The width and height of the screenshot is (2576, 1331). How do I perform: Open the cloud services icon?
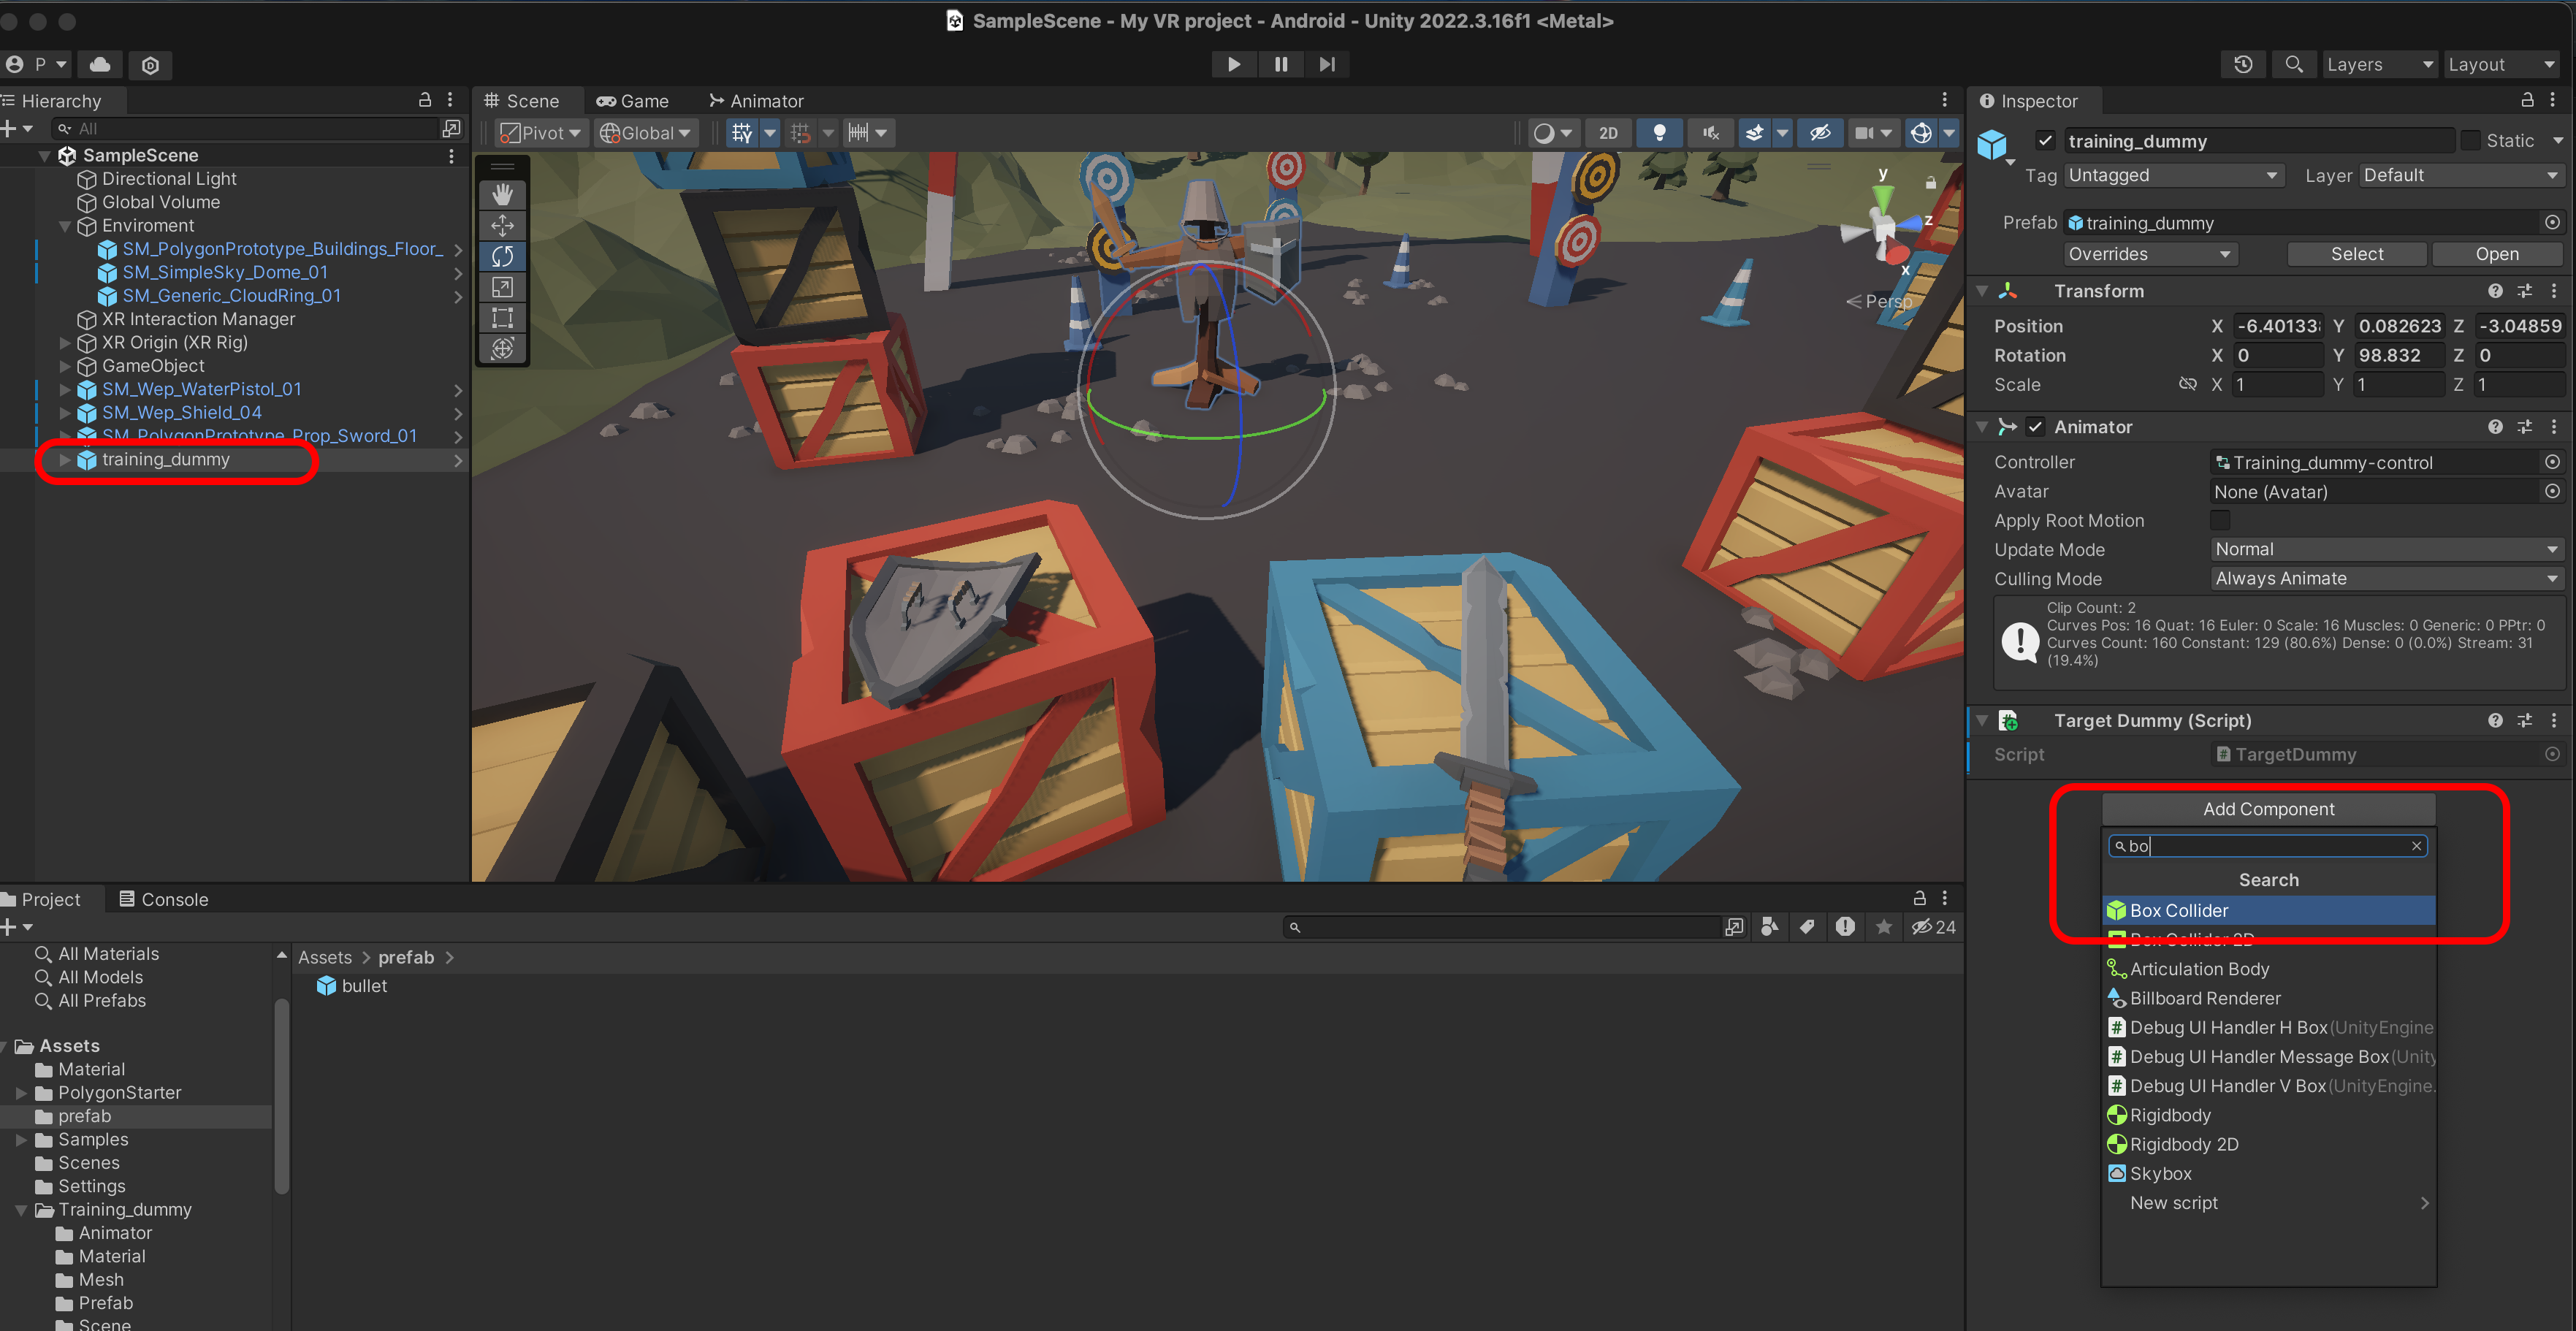(100, 65)
